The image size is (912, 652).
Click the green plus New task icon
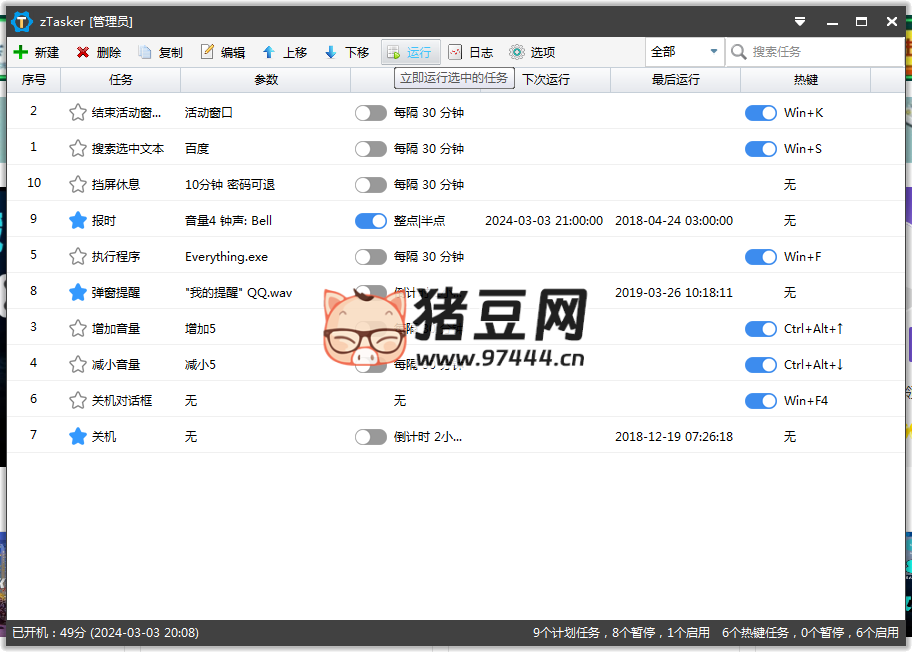point(20,52)
